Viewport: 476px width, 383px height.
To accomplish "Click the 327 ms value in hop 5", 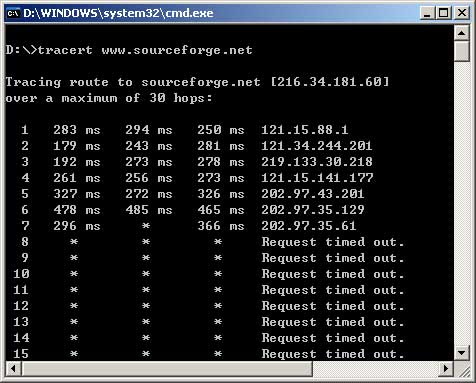I will pyautogui.click(x=77, y=194).
